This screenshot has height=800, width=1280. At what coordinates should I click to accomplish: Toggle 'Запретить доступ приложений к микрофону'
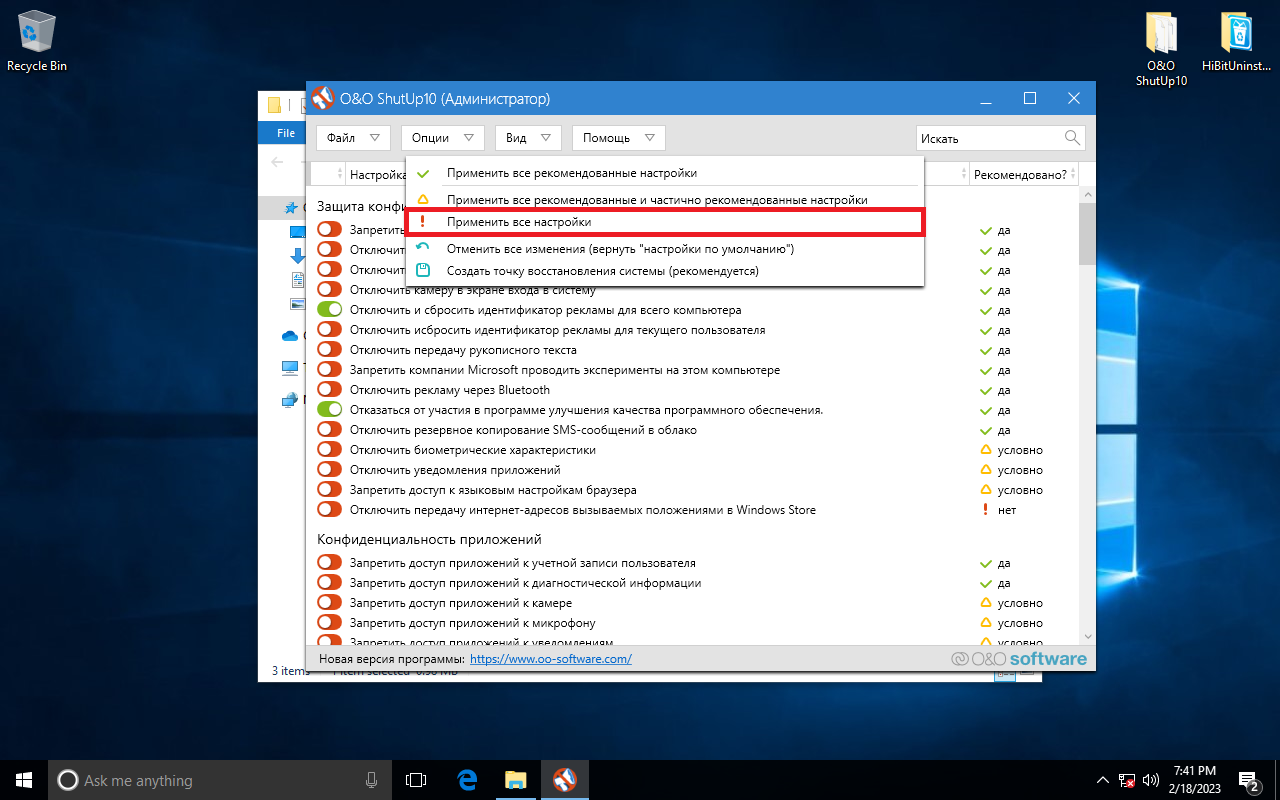[330, 623]
